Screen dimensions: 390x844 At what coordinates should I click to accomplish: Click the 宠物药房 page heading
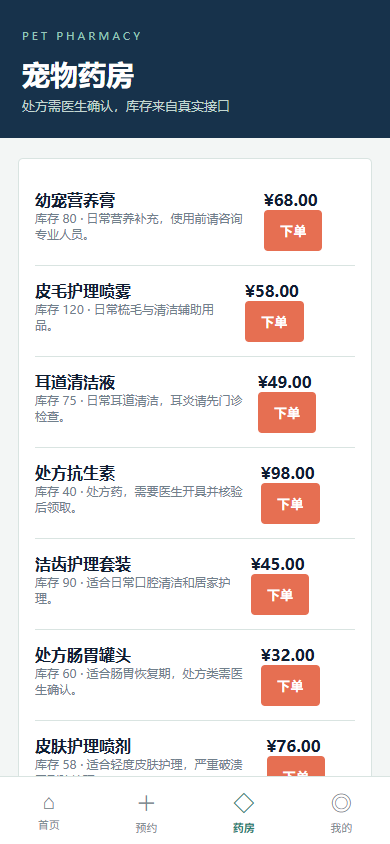point(78,75)
